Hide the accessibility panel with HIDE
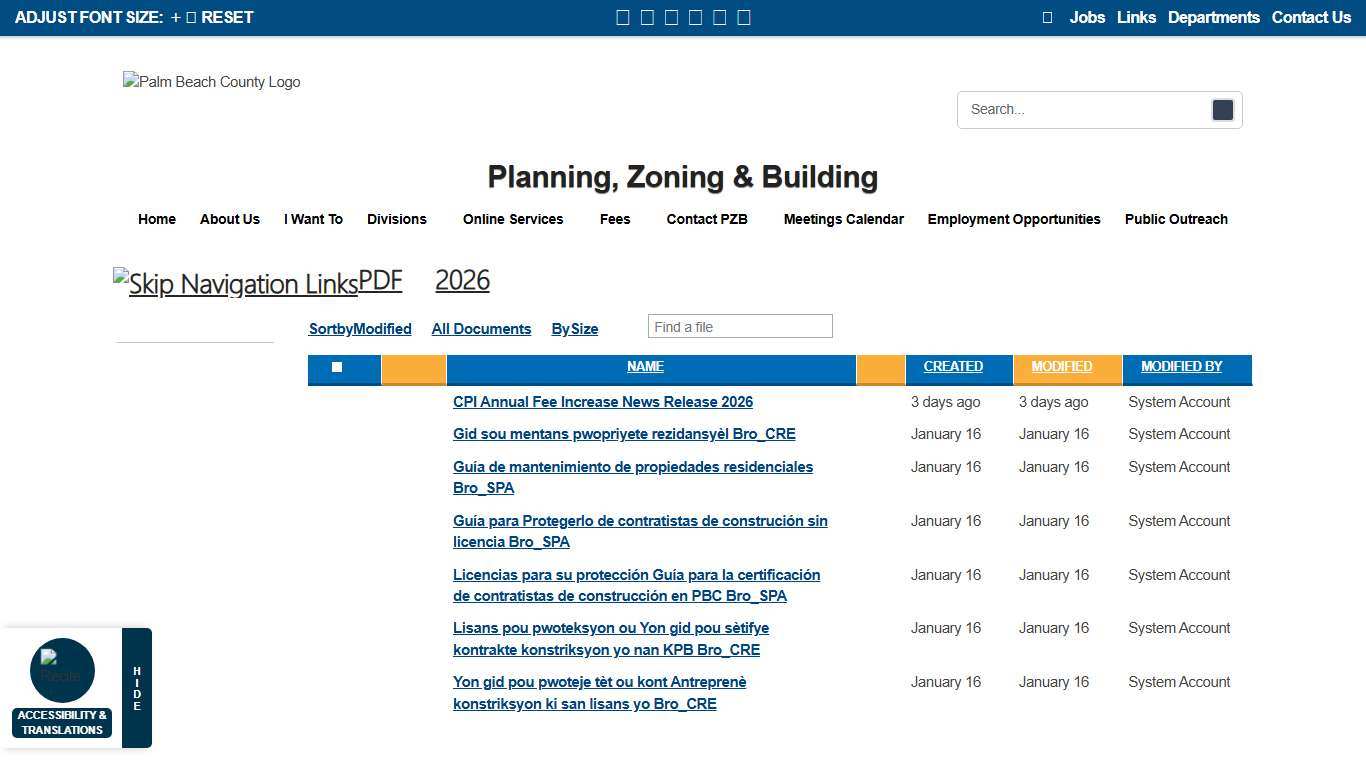 click(x=137, y=688)
